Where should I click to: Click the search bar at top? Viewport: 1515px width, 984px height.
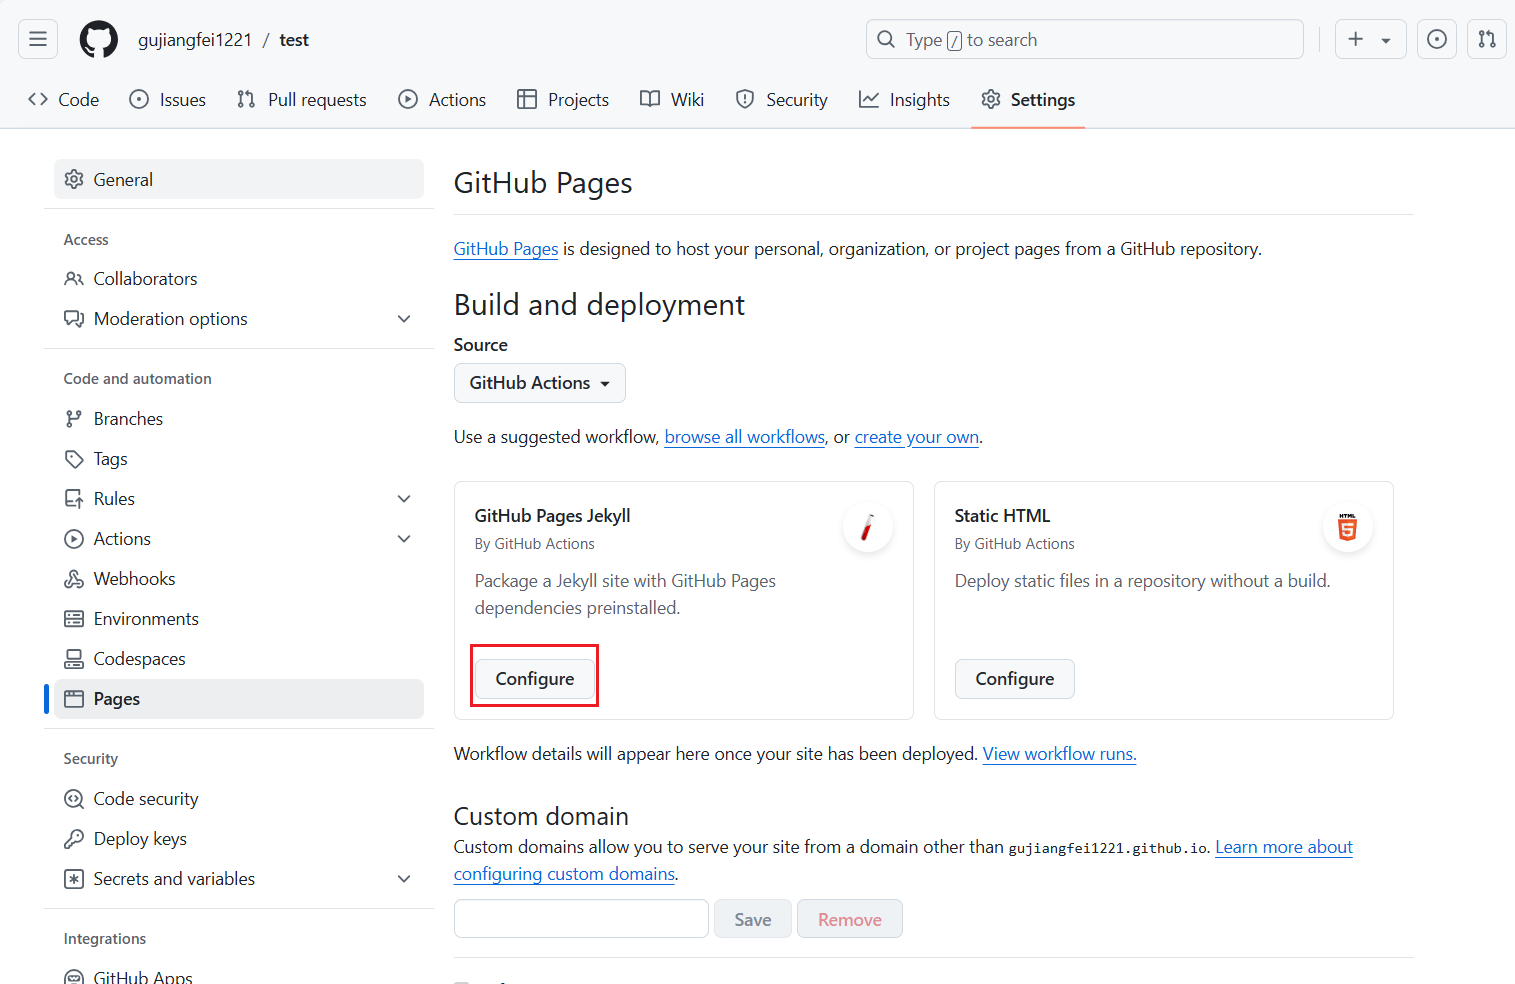[1084, 40]
